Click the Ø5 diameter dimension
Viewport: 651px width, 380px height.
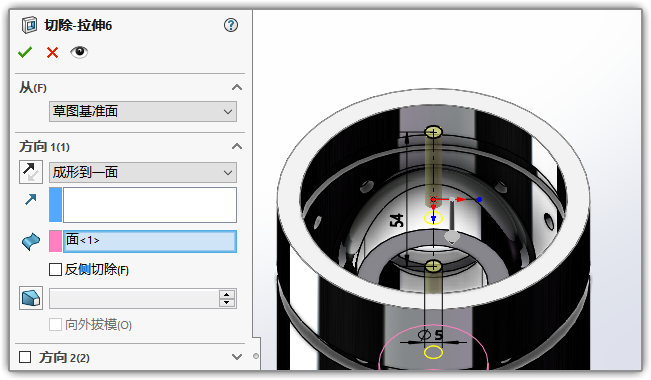coord(430,335)
